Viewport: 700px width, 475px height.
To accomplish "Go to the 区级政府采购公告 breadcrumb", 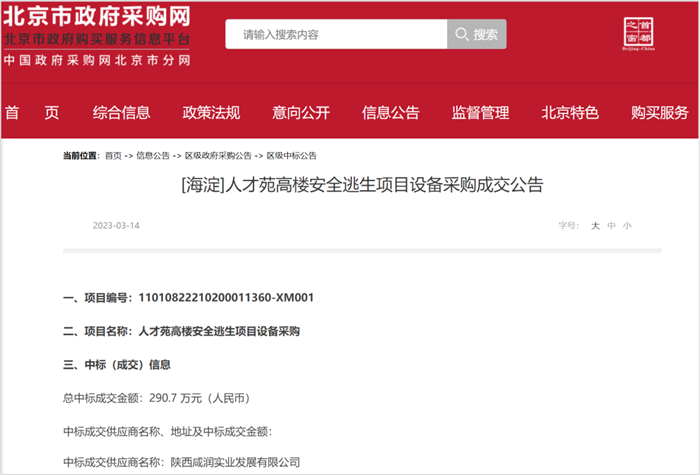I will pyautogui.click(x=218, y=156).
